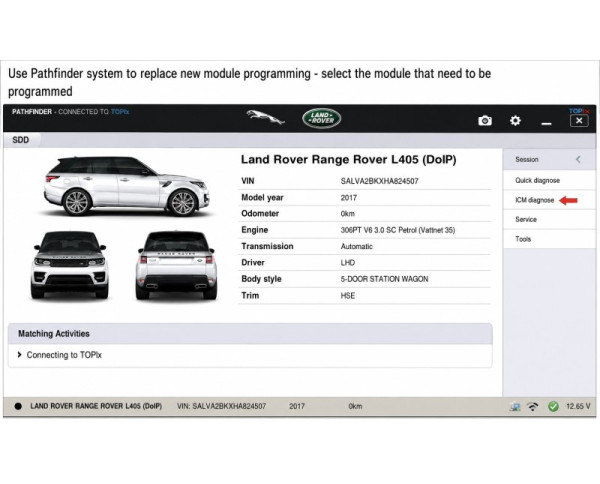The image size is (600, 484).
Task: Click the VIN text in status bar
Action: point(222,406)
